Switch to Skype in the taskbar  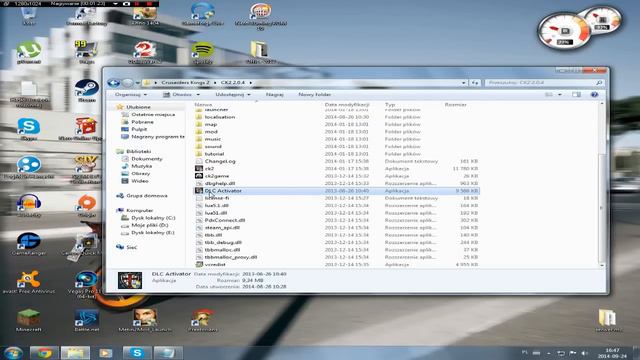tap(137, 353)
